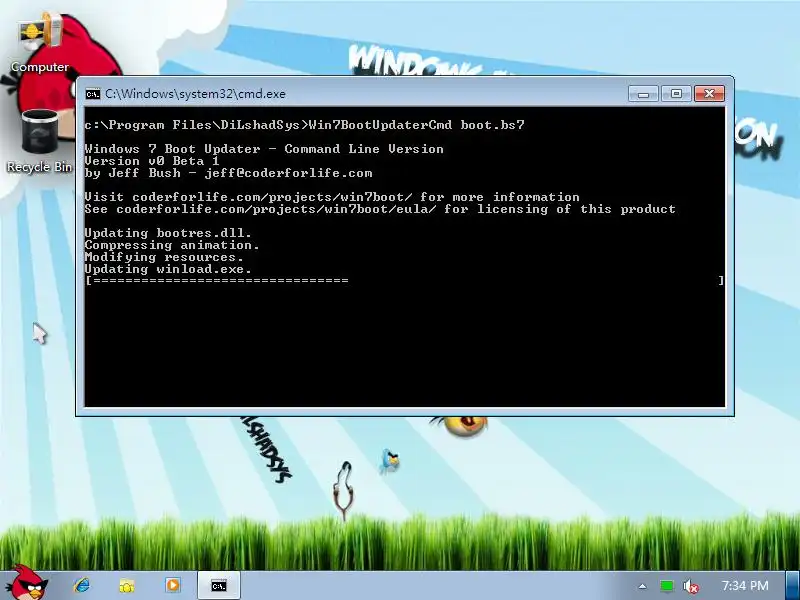Viewport: 800px width, 600px height.
Task: Click the Win7BootUpdaterCmd boot.bs7 command line
Action: [x=305, y=125]
